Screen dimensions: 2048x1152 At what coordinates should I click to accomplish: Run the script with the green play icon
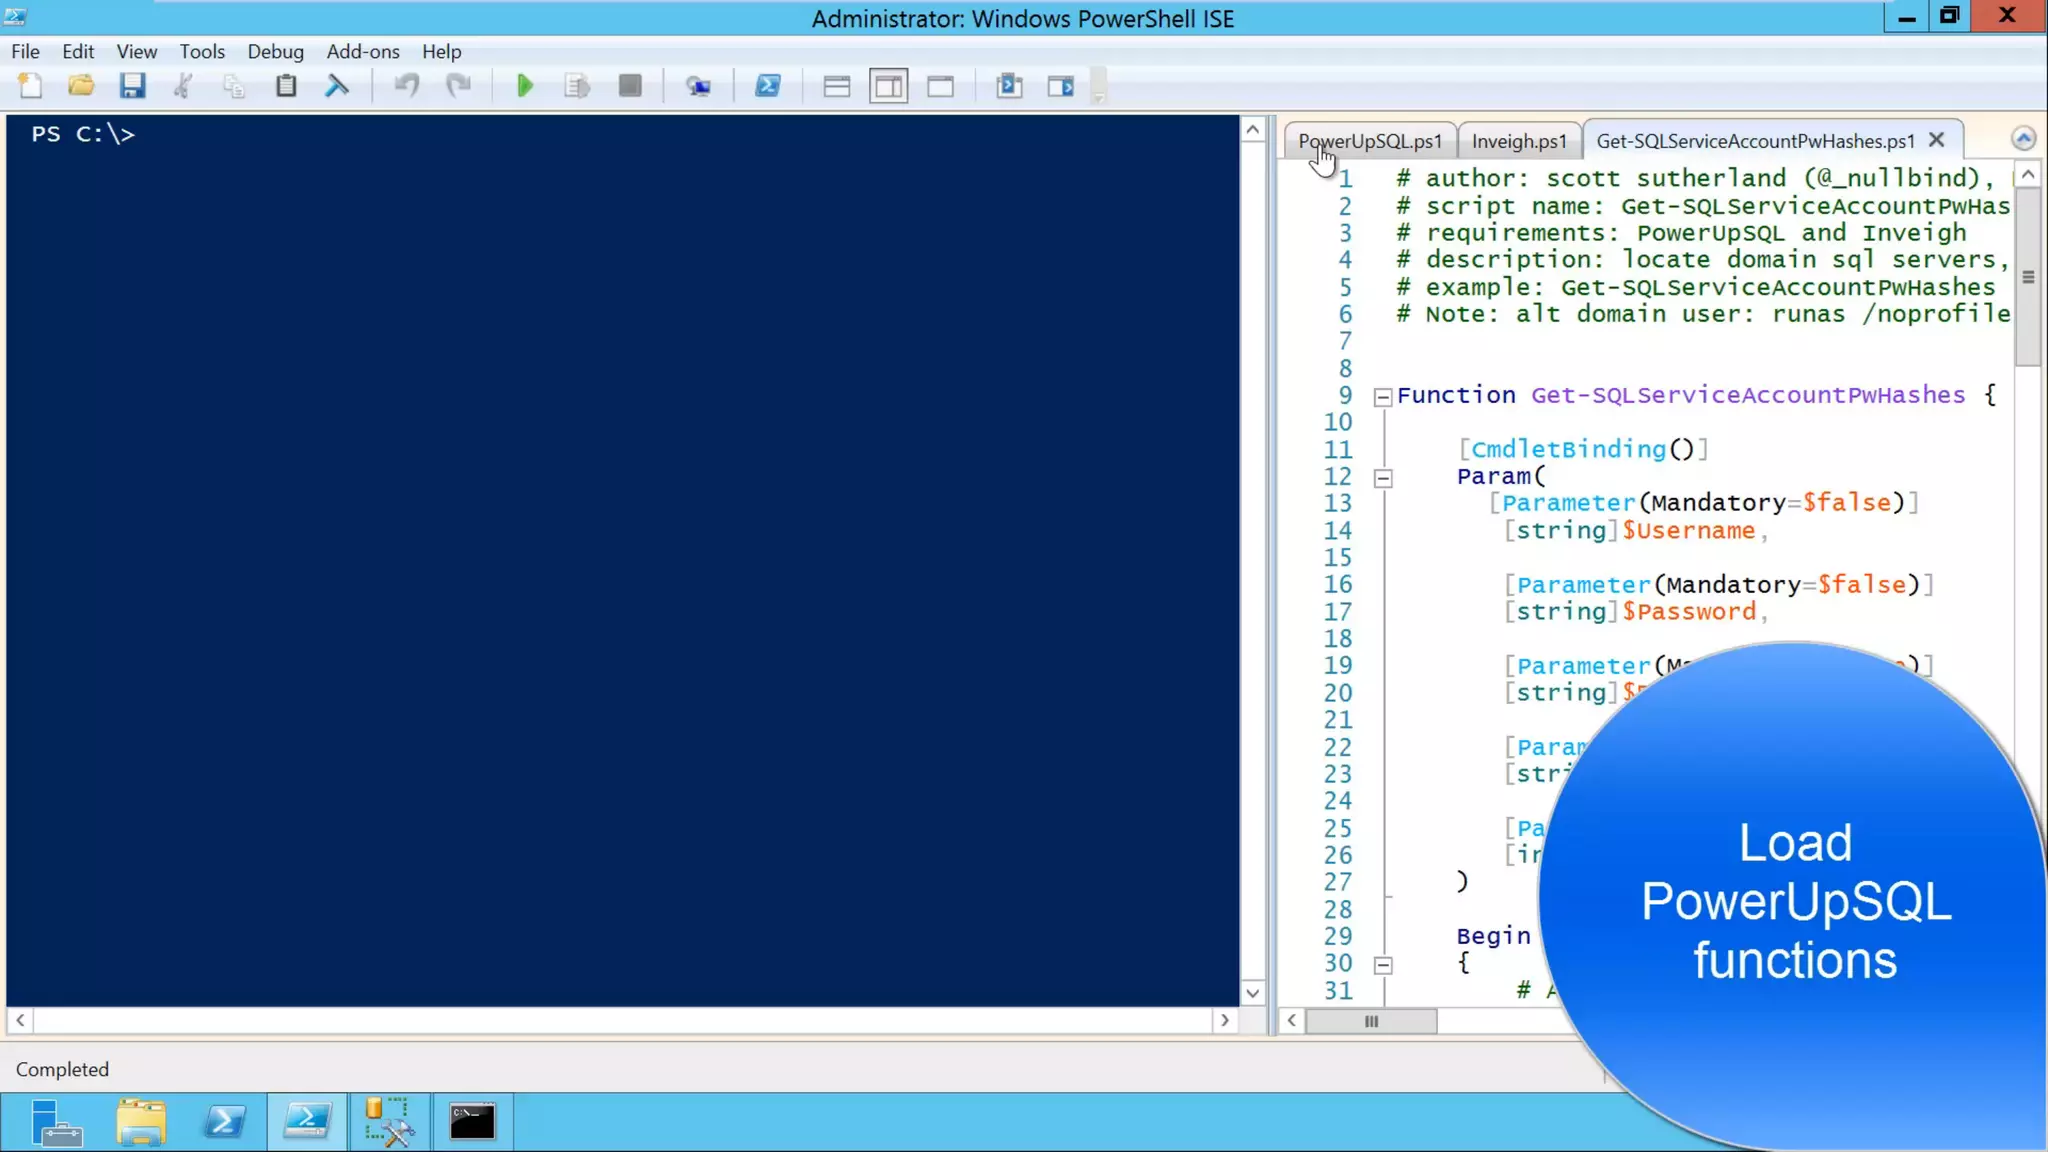tap(524, 86)
